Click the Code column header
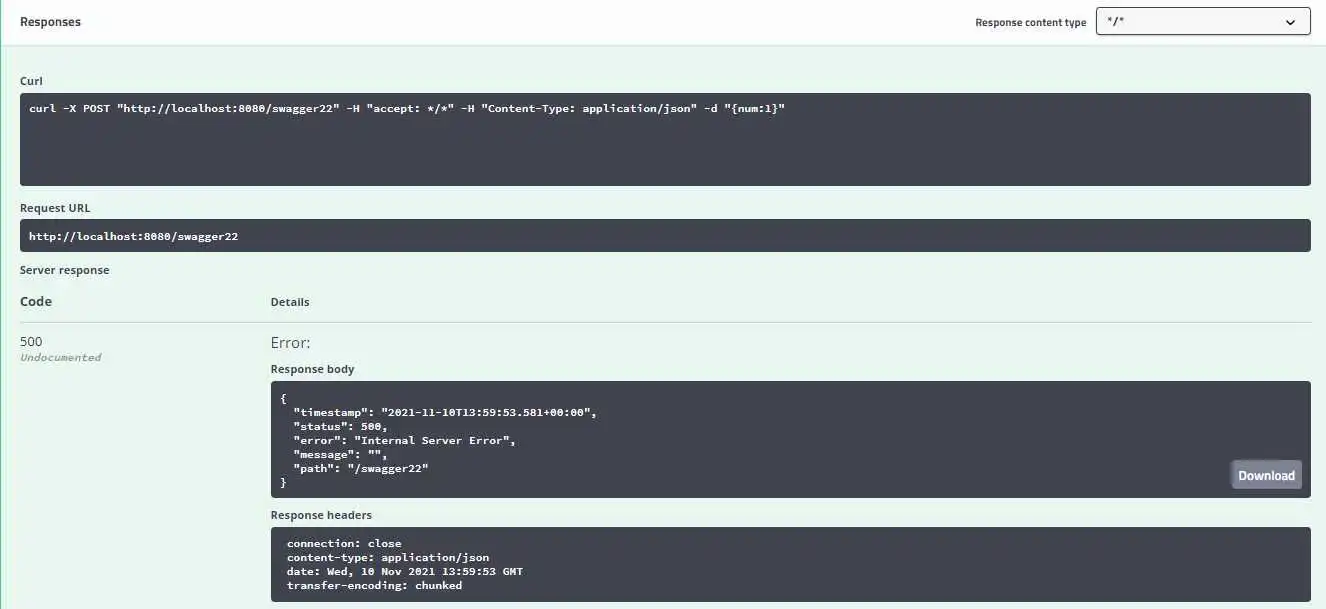The height and width of the screenshot is (609, 1326). (x=36, y=301)
